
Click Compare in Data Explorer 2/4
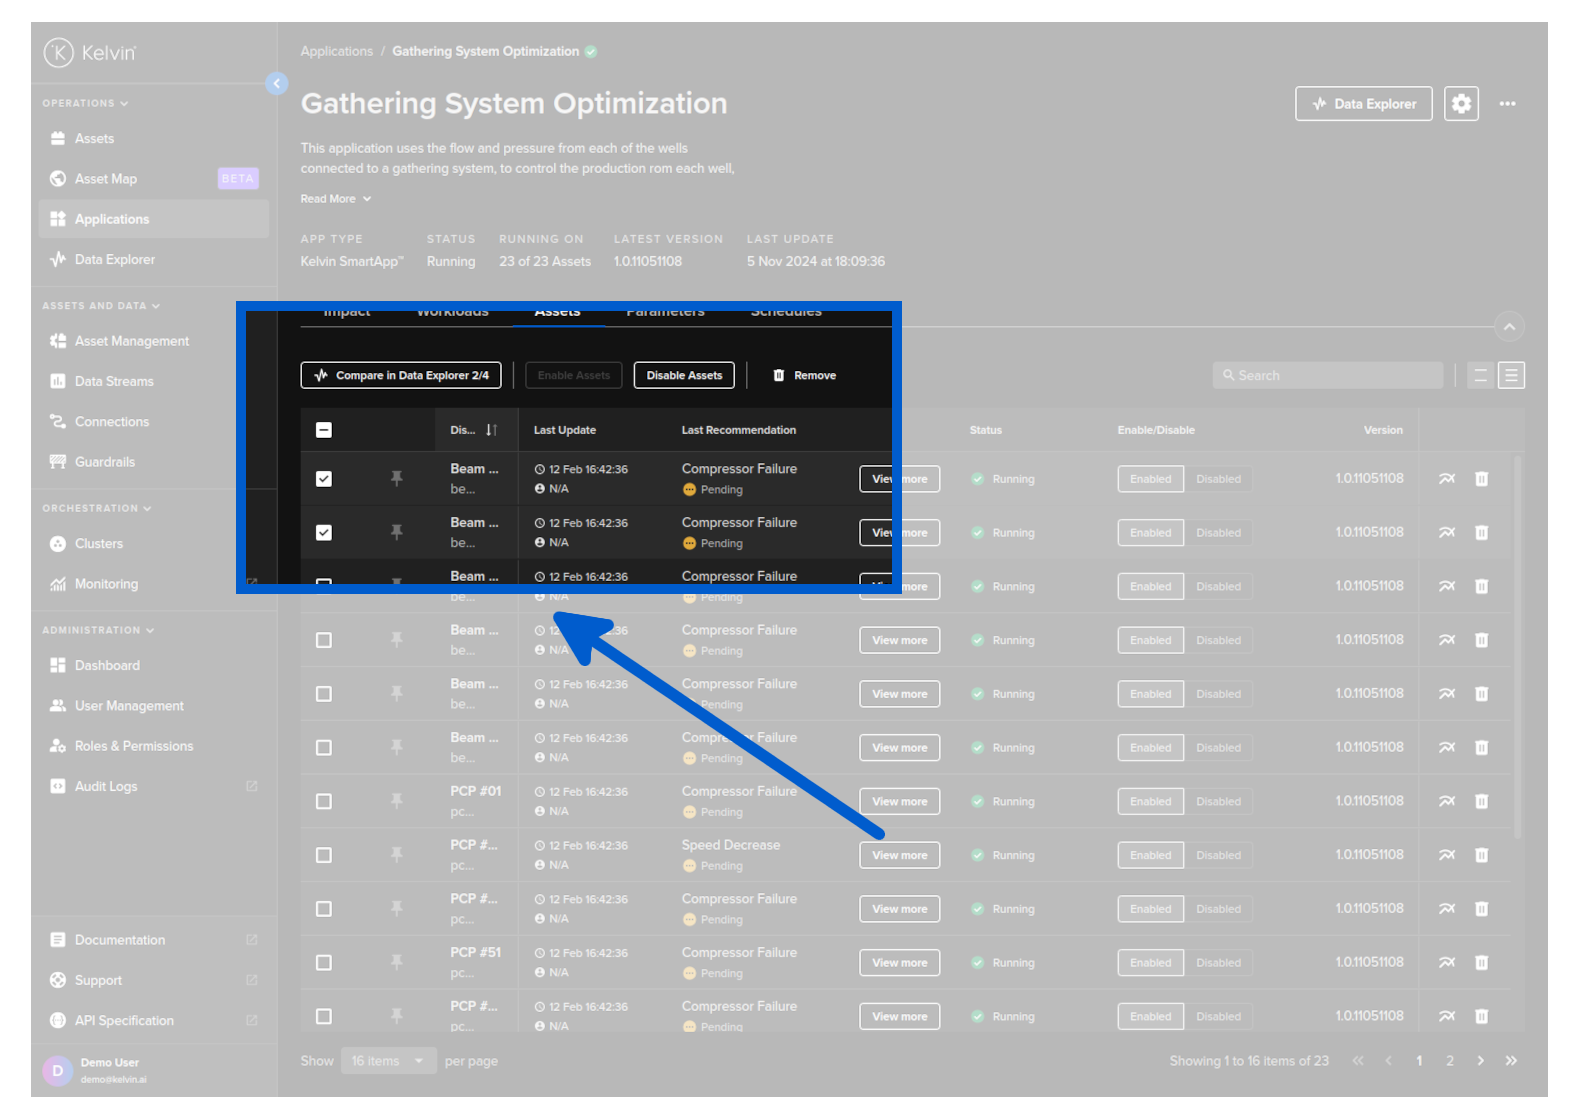(401, 376)
